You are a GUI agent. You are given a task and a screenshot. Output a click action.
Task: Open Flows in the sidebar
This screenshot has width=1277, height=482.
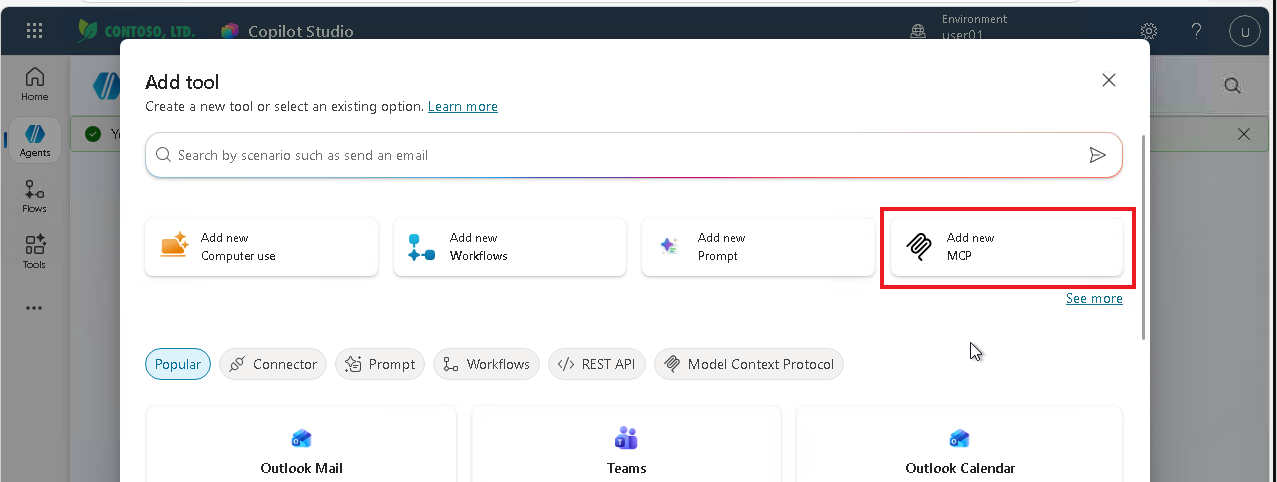coord(35,196)
